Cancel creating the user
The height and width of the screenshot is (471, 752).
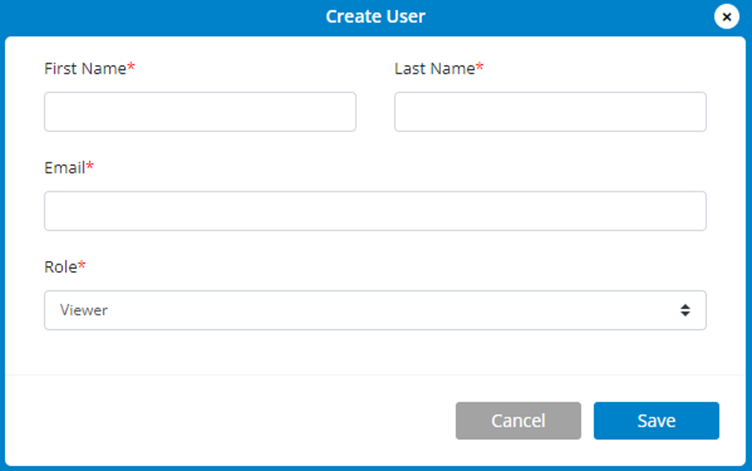pyautogui.click(x=518, y=421)
